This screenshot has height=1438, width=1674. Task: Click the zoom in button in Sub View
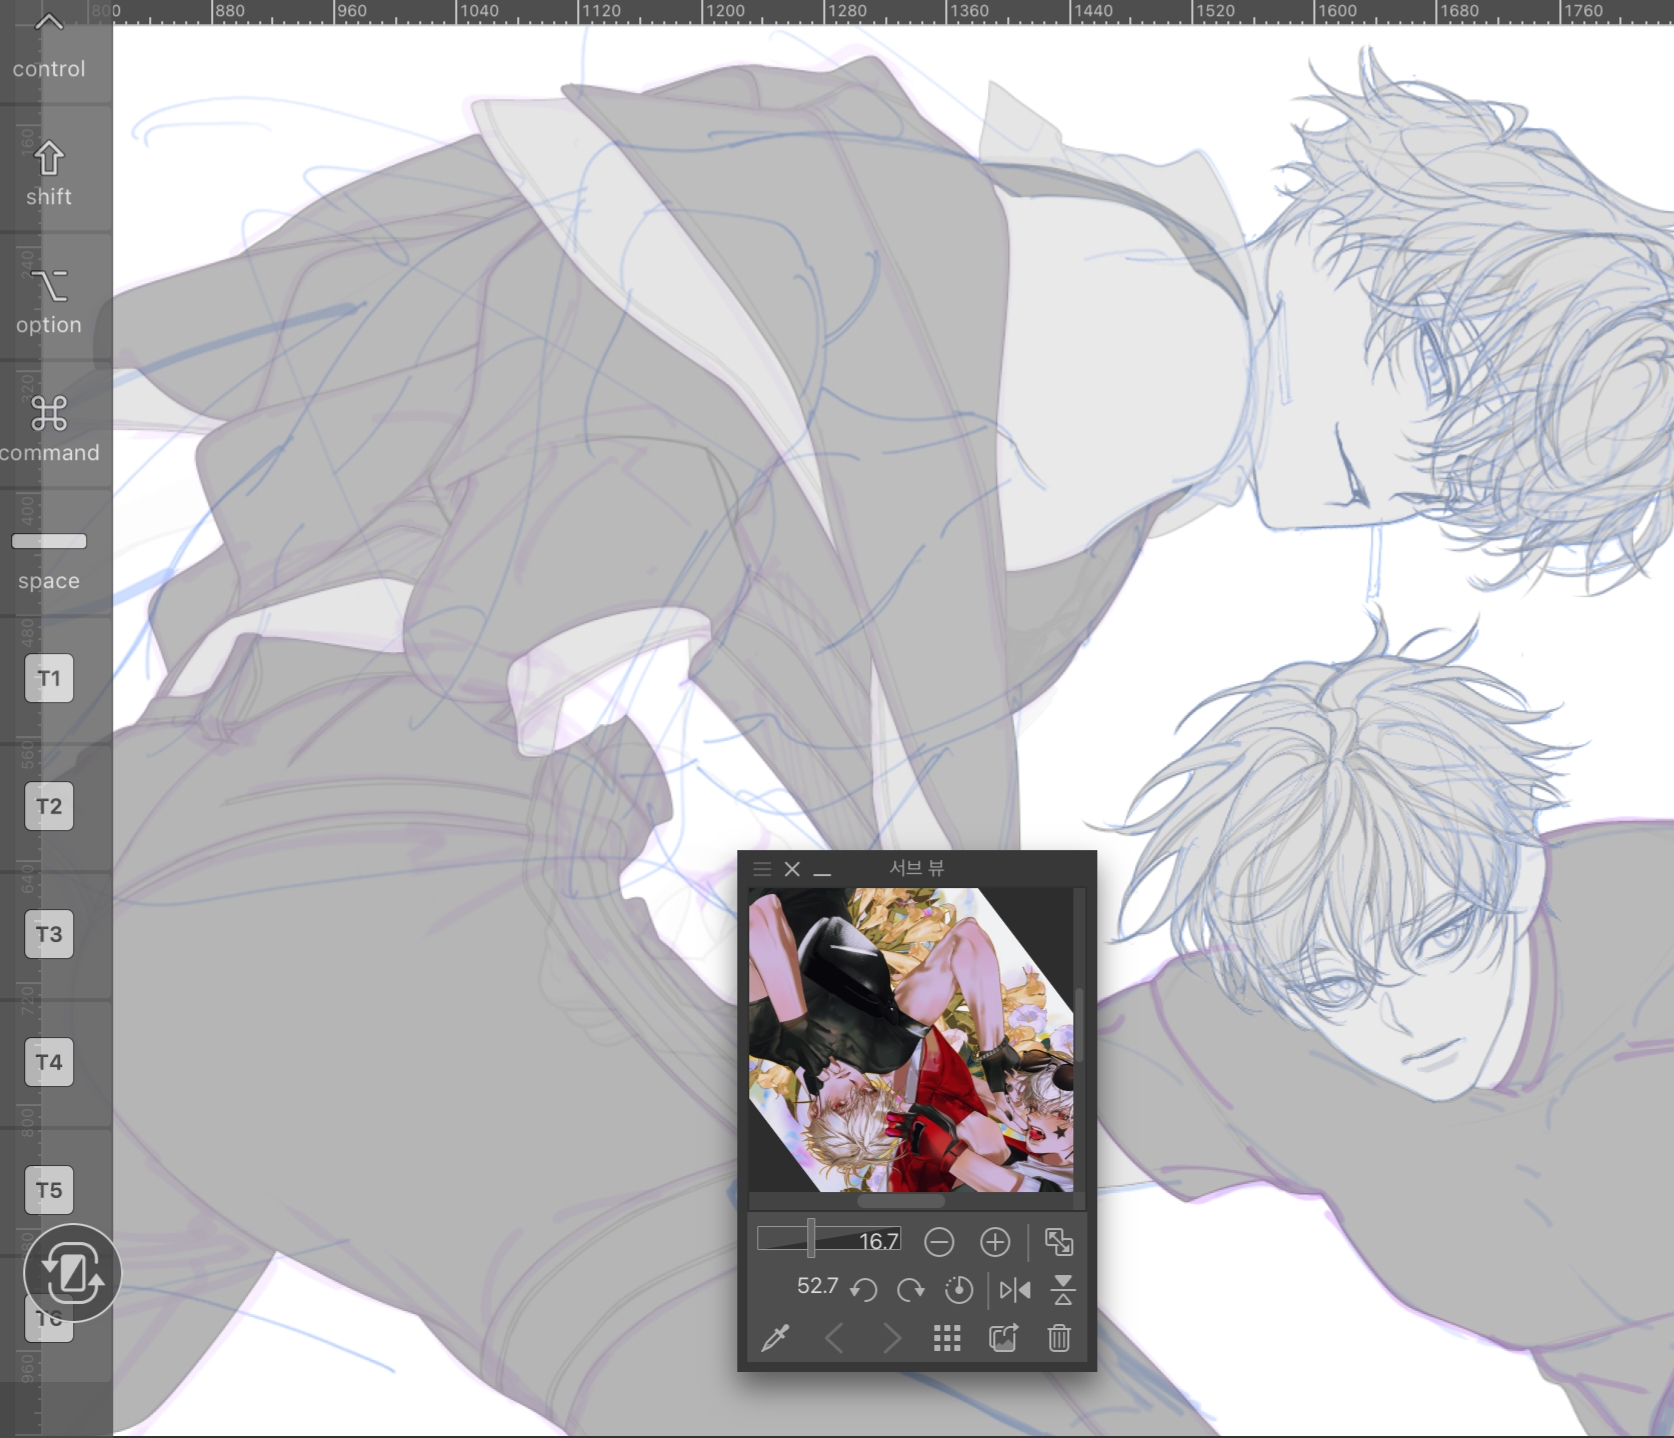(994, 1242)
